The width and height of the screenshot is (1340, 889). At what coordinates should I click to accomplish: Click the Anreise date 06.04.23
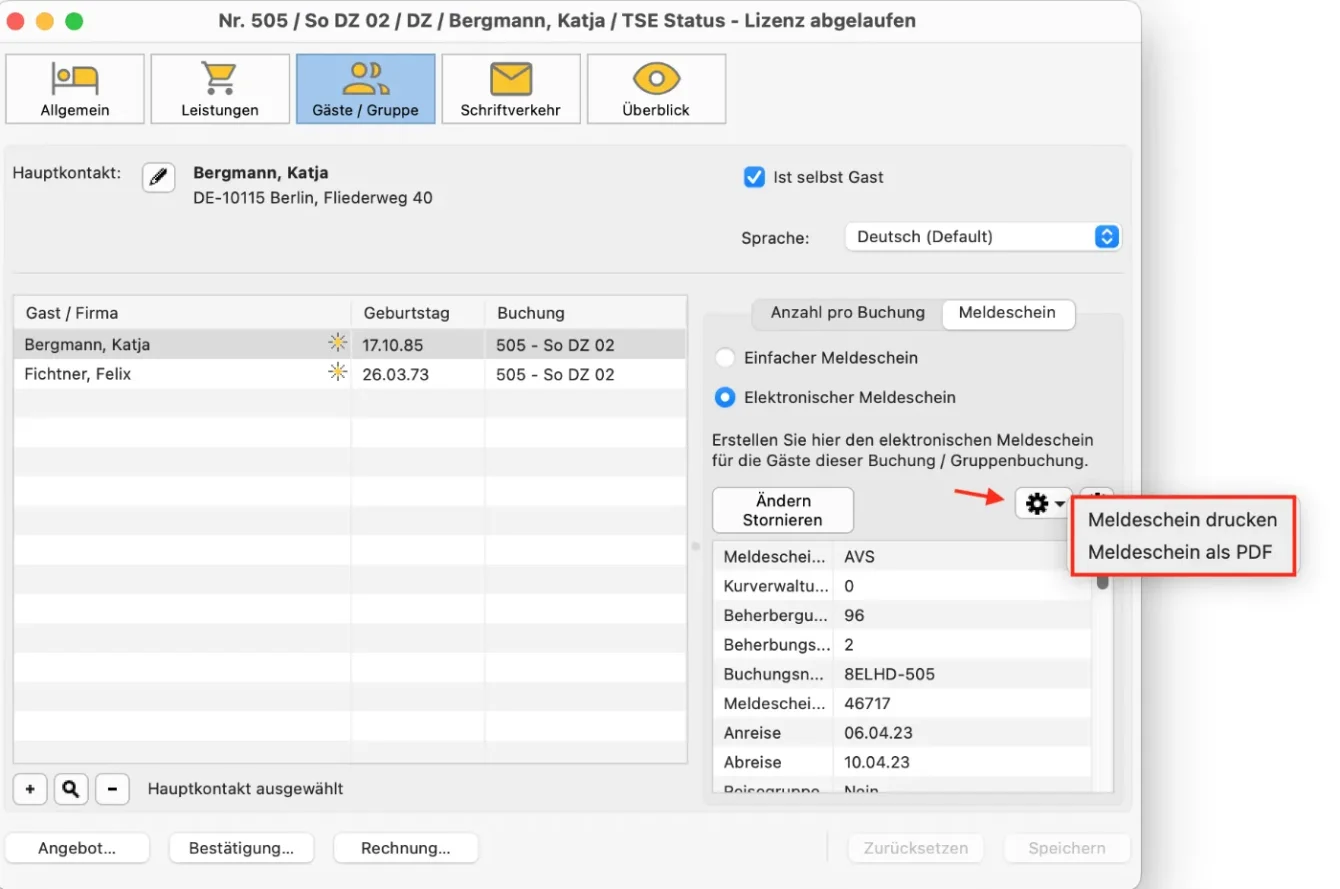coord(878,733)
